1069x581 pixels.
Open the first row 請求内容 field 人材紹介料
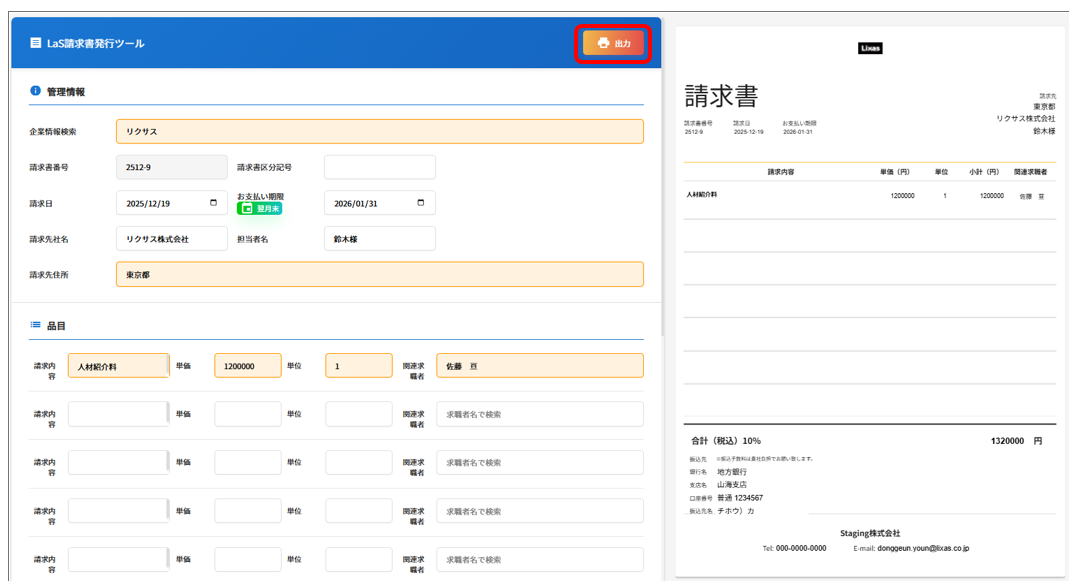click(x=118, y=367)
